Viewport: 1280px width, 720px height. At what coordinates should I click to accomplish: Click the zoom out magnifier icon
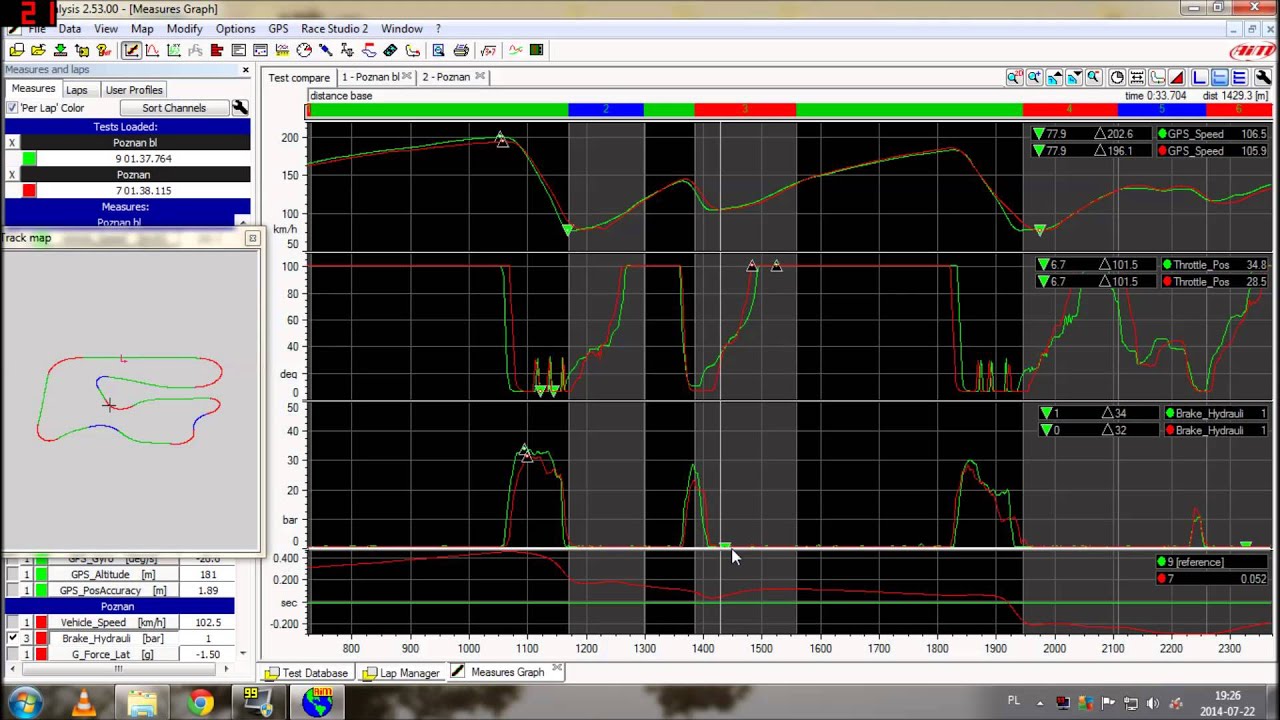[1094, 77]
